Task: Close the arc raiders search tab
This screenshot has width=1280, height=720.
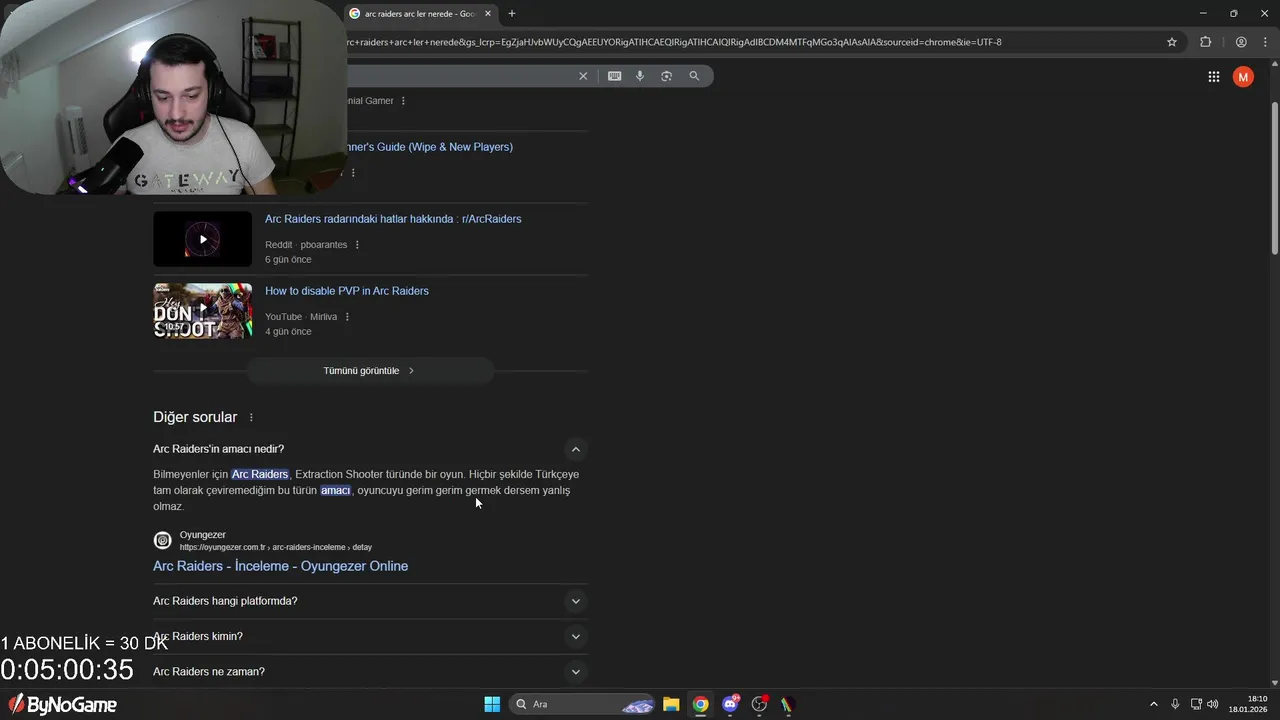Action: pyautogui.click(x=488, y=14)
